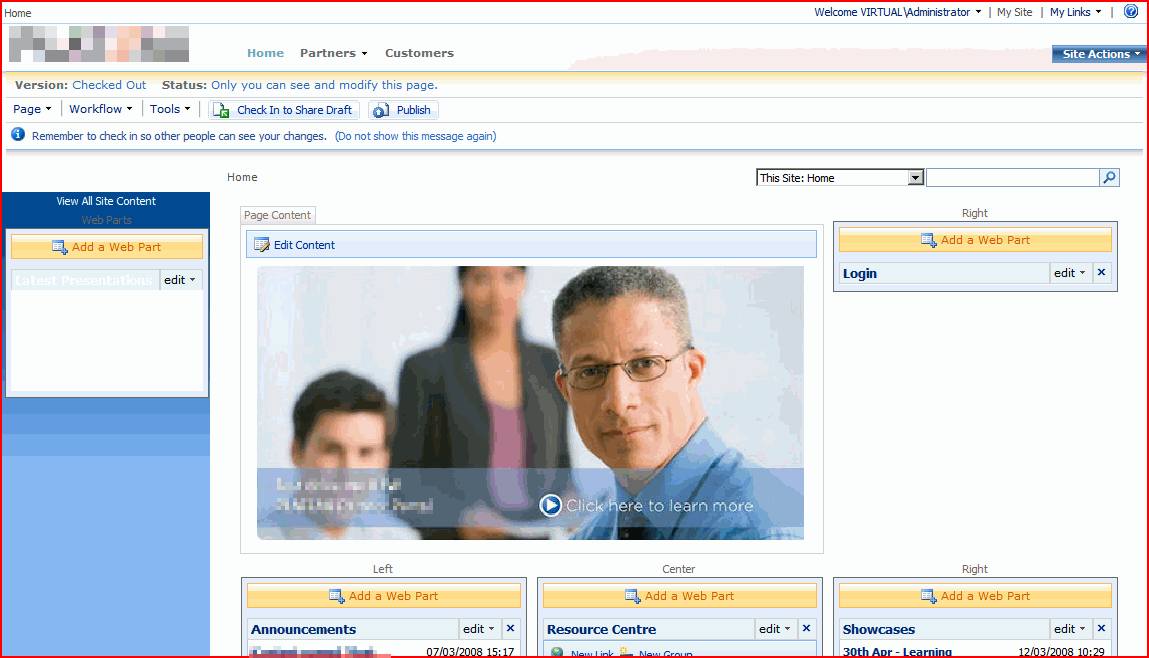Open the Site Actions dropdown
Screen dimensions: 1149x658
1098,54
